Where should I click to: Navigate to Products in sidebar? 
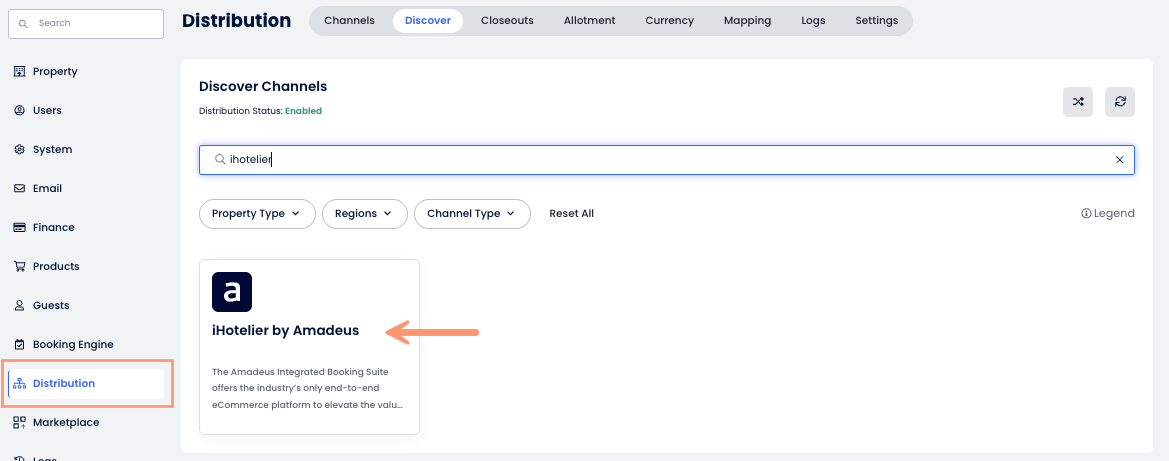[55, 267]
